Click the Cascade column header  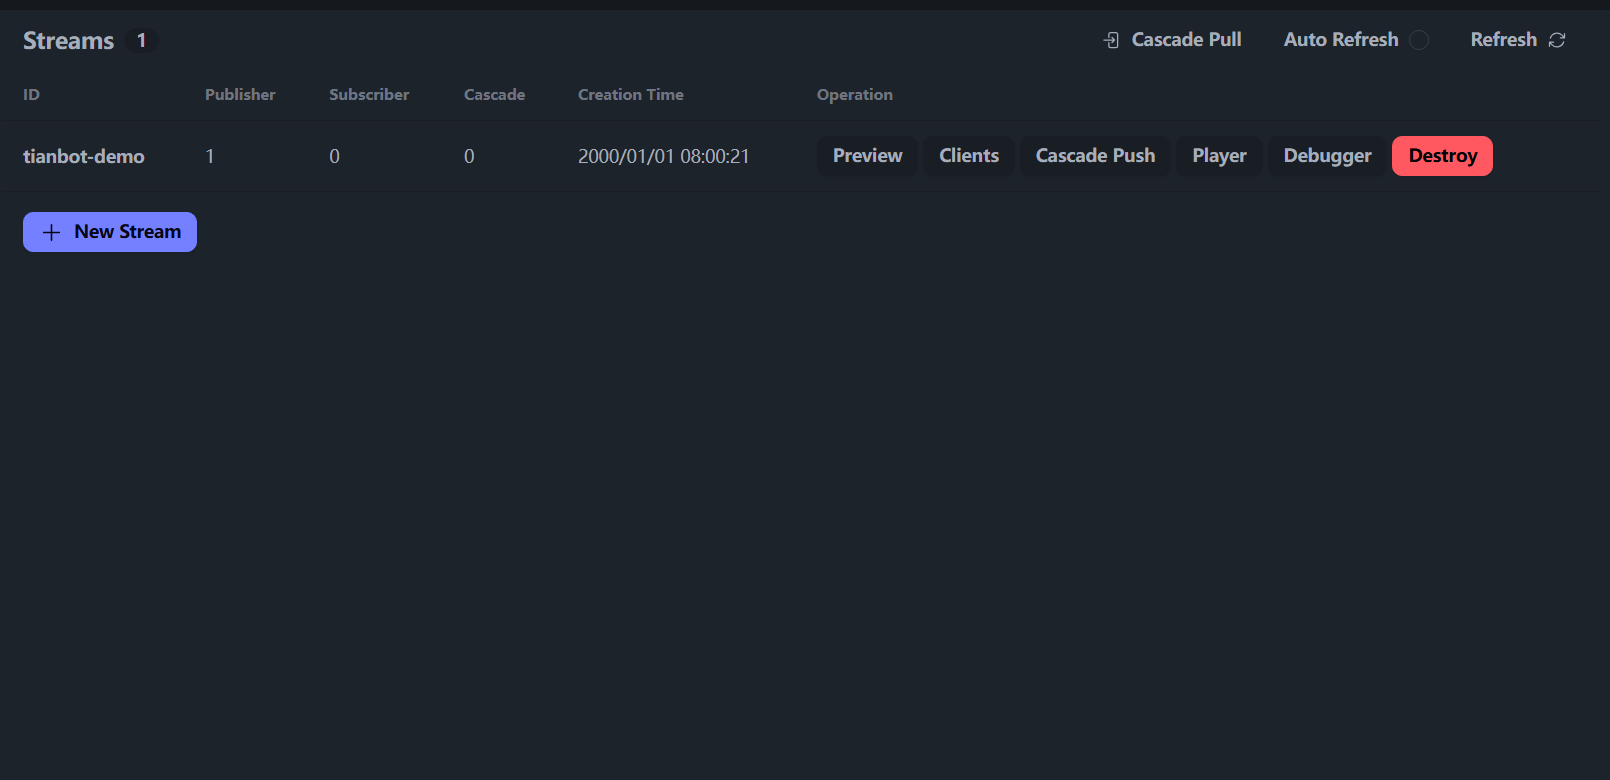(x=494, y=95)
